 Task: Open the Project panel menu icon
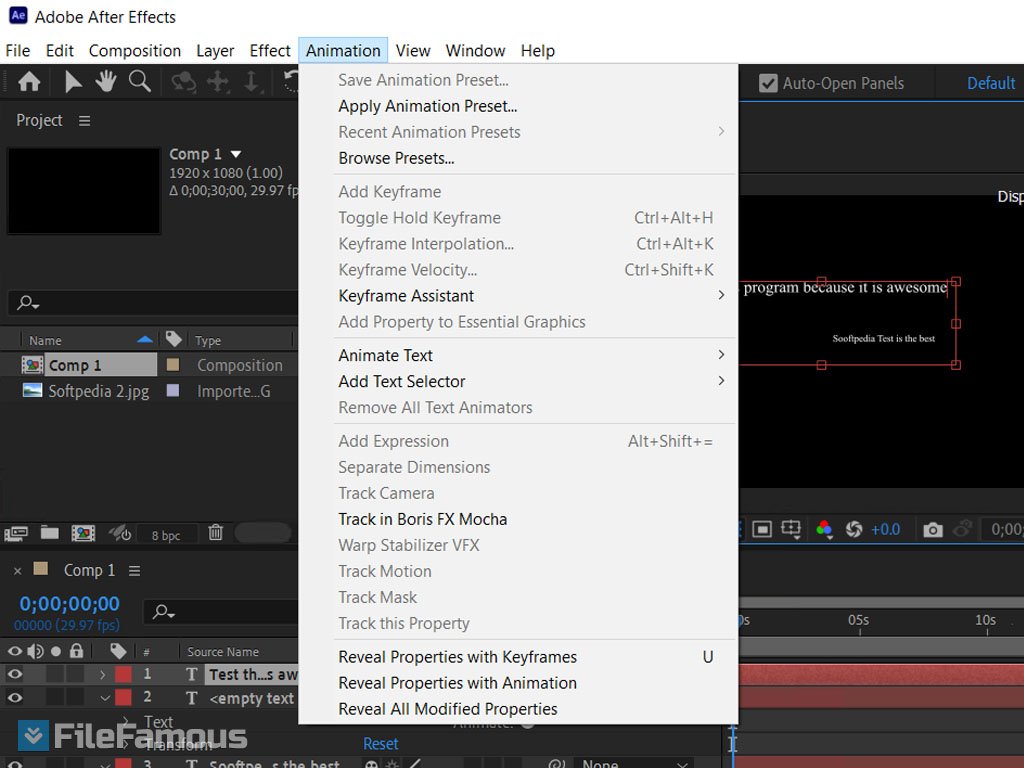(x=84, y=121)
